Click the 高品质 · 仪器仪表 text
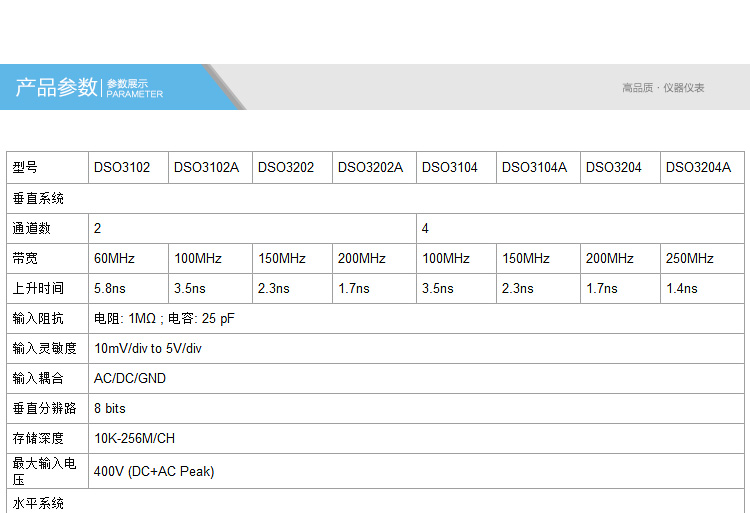Image resolution: width=750 pixels, height=513 pixels. [x=663, y=88]
